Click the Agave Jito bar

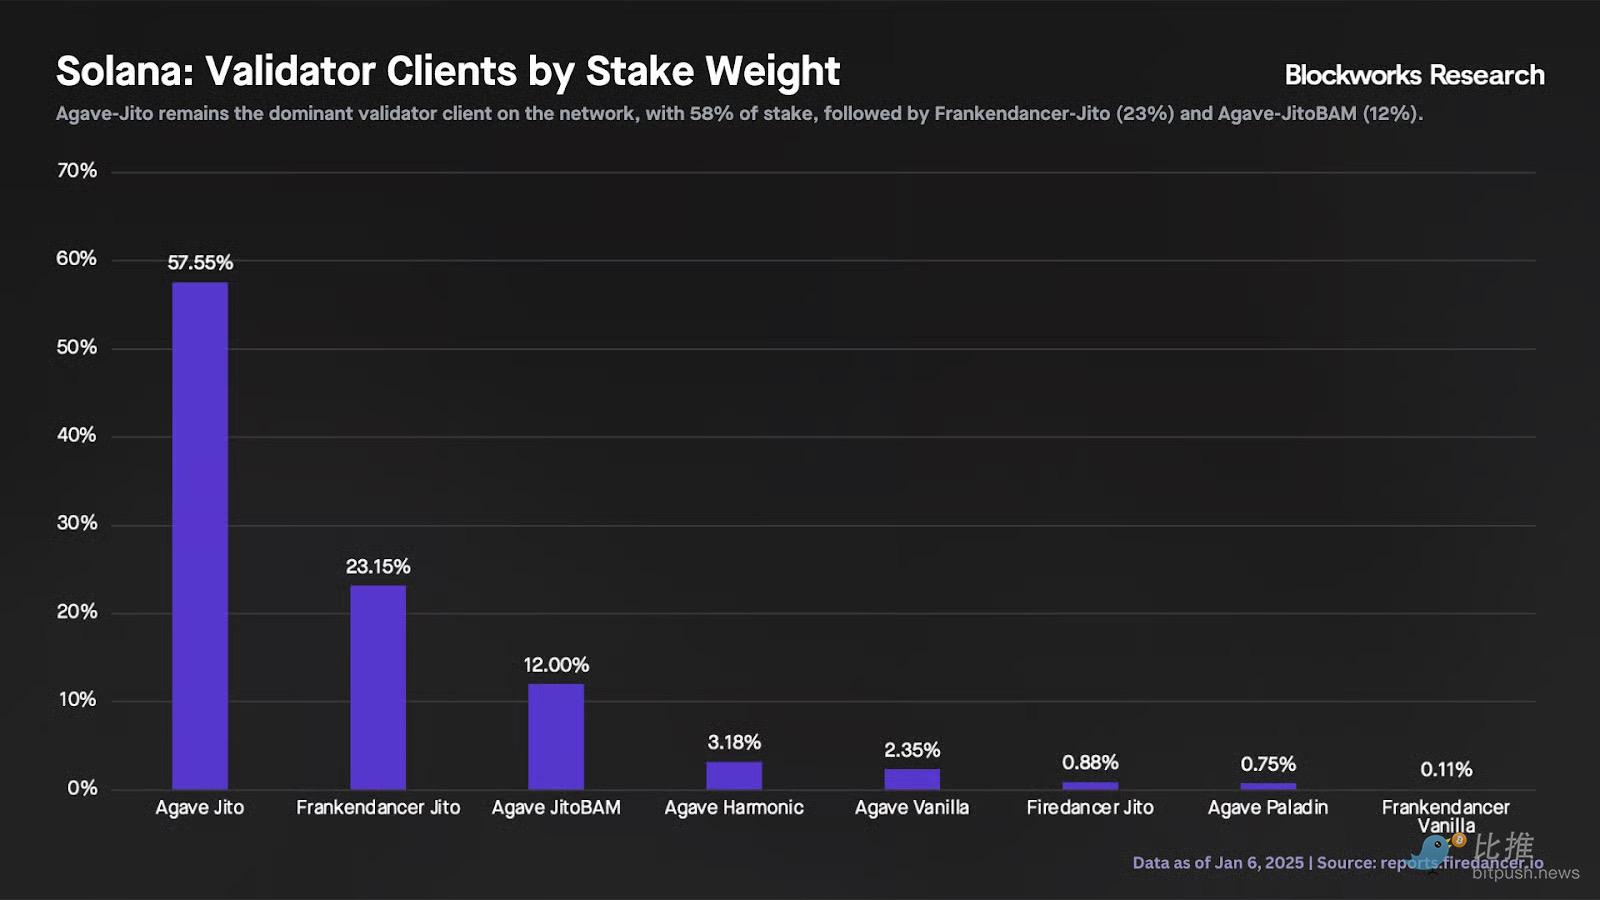200,535
